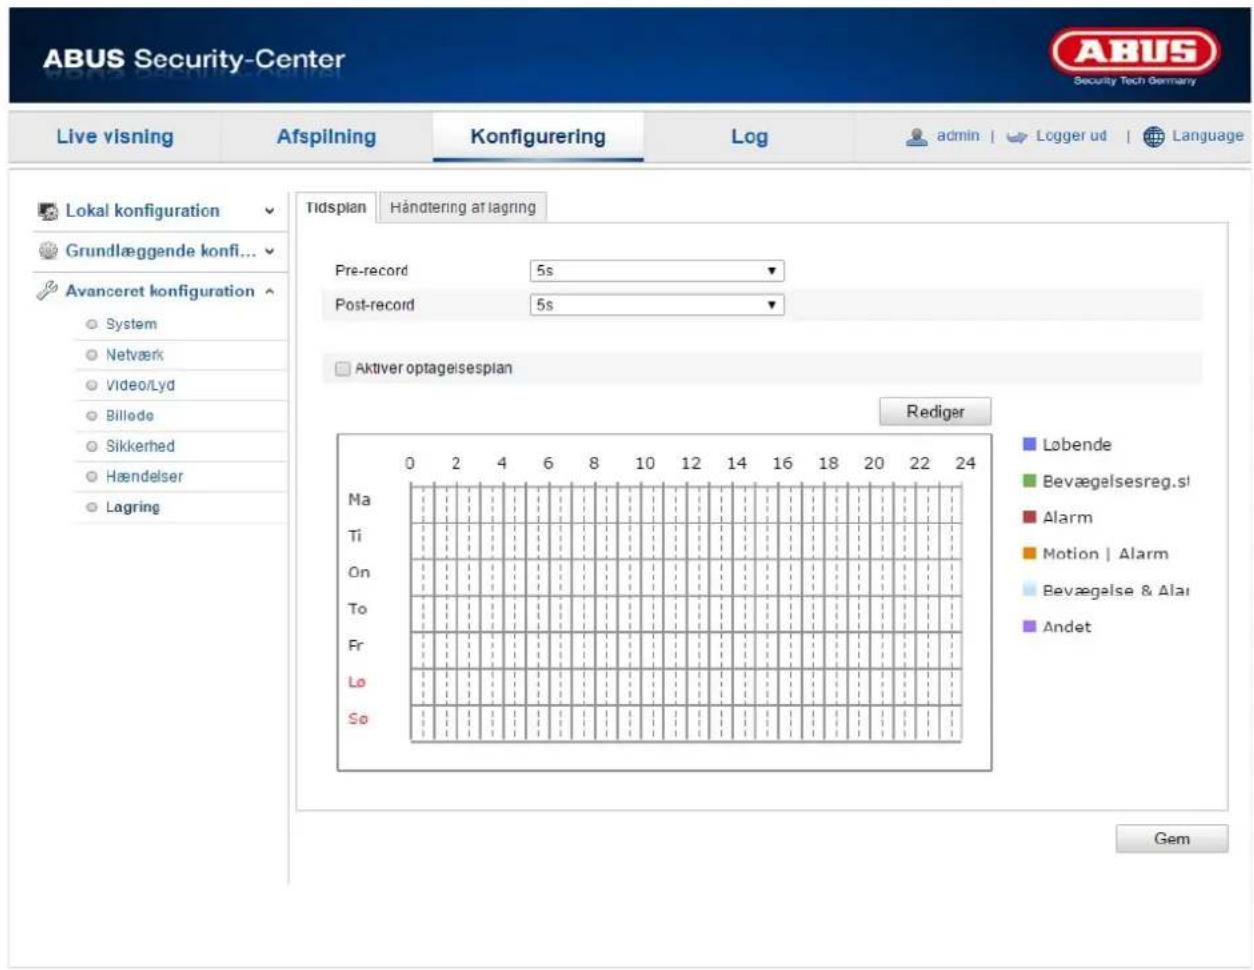Screen dimensions: 1254x970
Task: Select the Tidsplan tab
Action: point(337,207)
